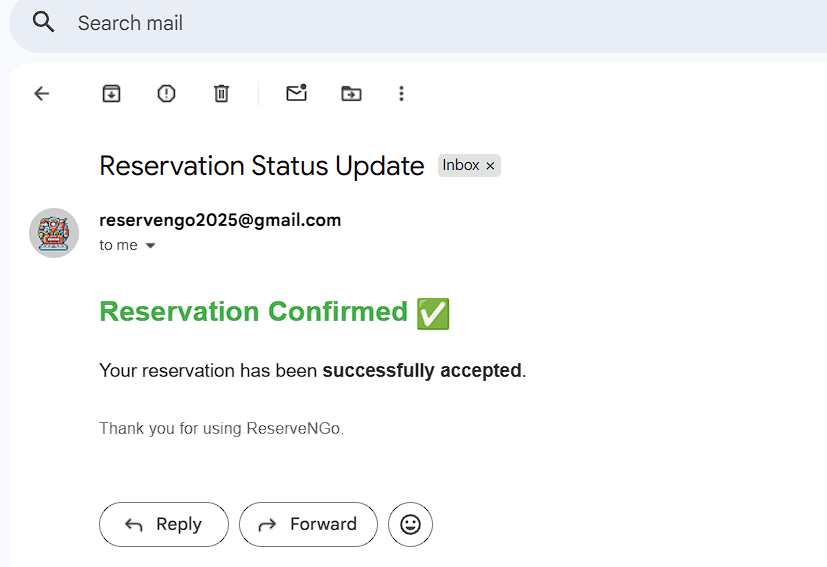Remove the Inbox label with x
Image resolution: width=827 pixels, height=567 pixels.
point(490,166)
